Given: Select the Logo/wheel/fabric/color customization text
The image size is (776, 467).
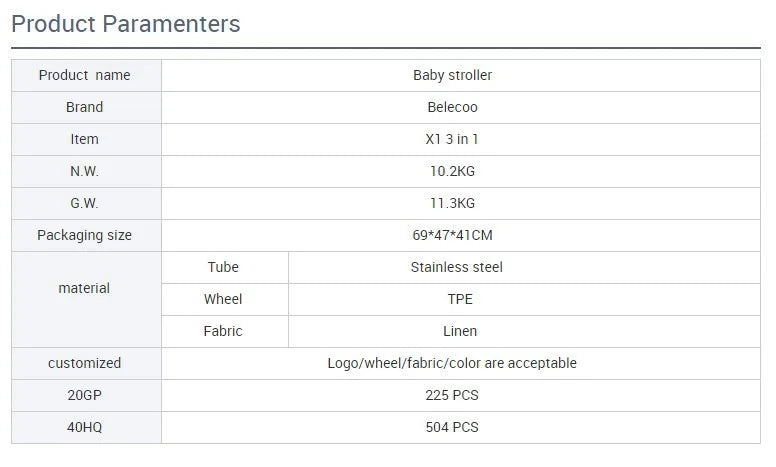Looking at the screenshot, I should click(x=452, y=363).
